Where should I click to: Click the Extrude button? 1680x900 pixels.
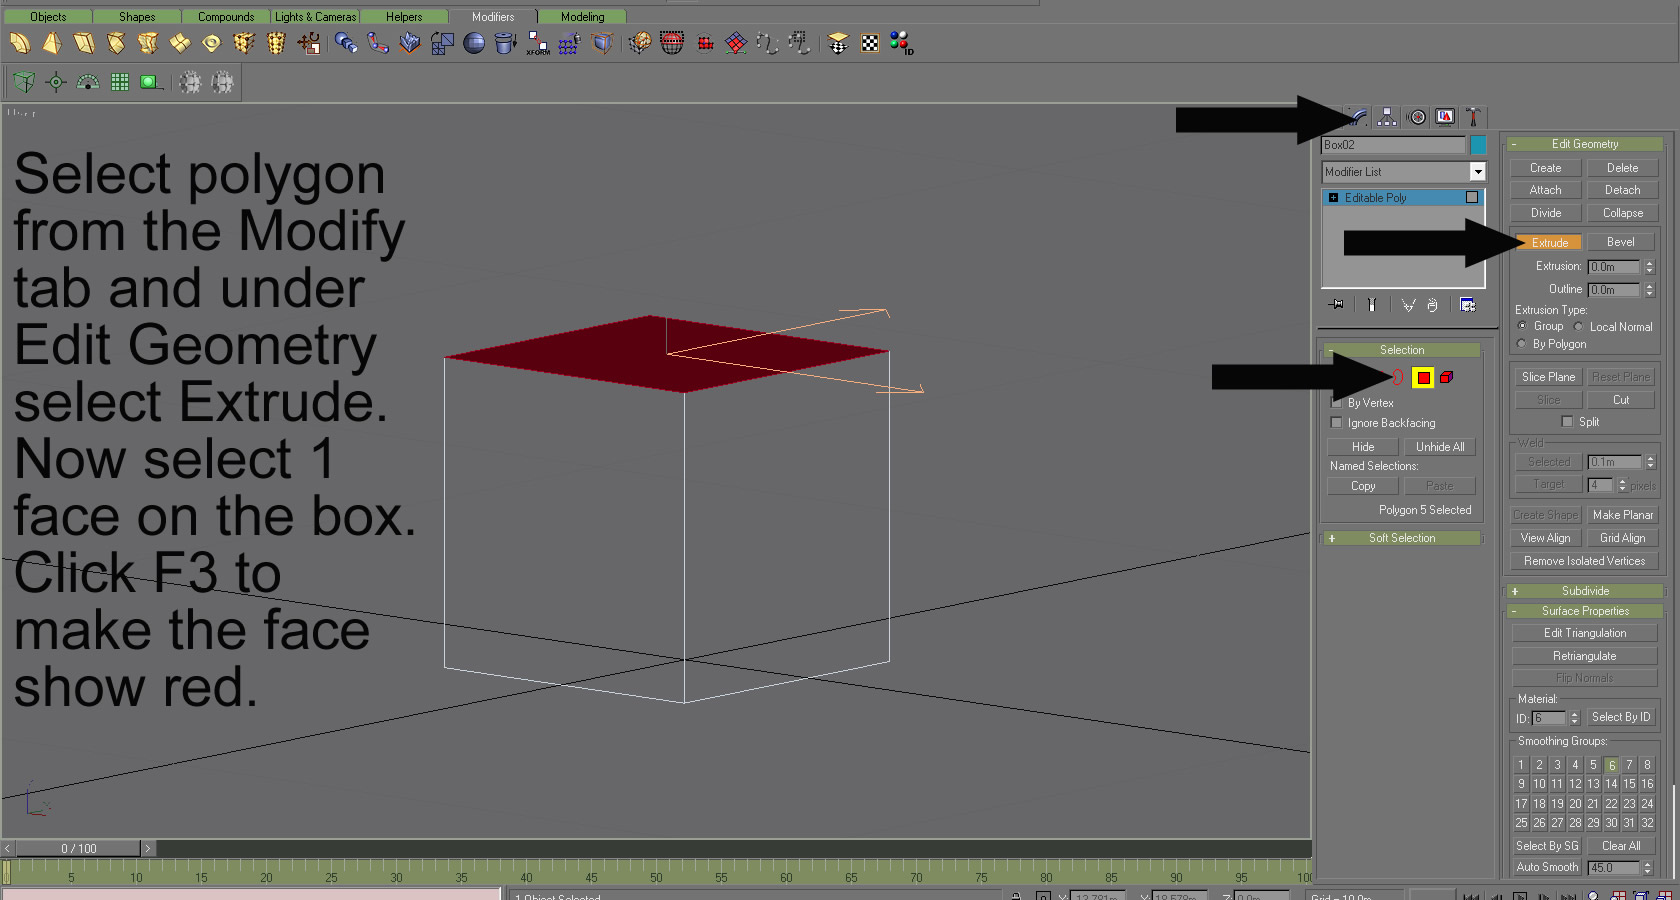[x=1549, y=243]
